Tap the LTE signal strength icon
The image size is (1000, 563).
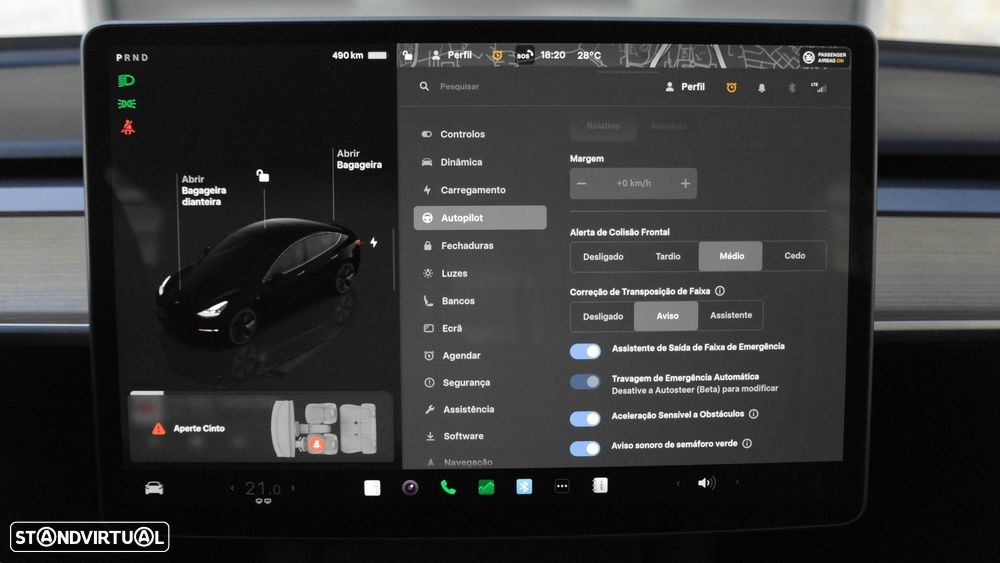(x=818, y=87)
